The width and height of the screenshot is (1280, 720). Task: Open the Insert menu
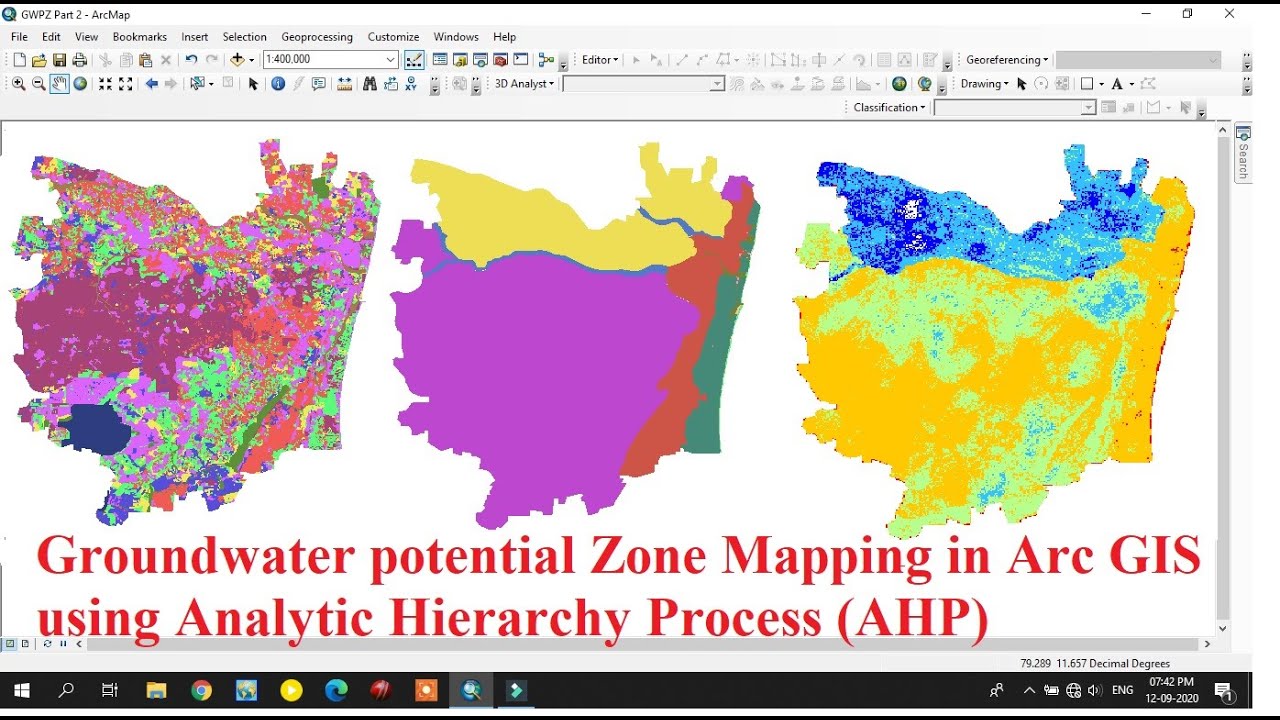click(194, 37)
